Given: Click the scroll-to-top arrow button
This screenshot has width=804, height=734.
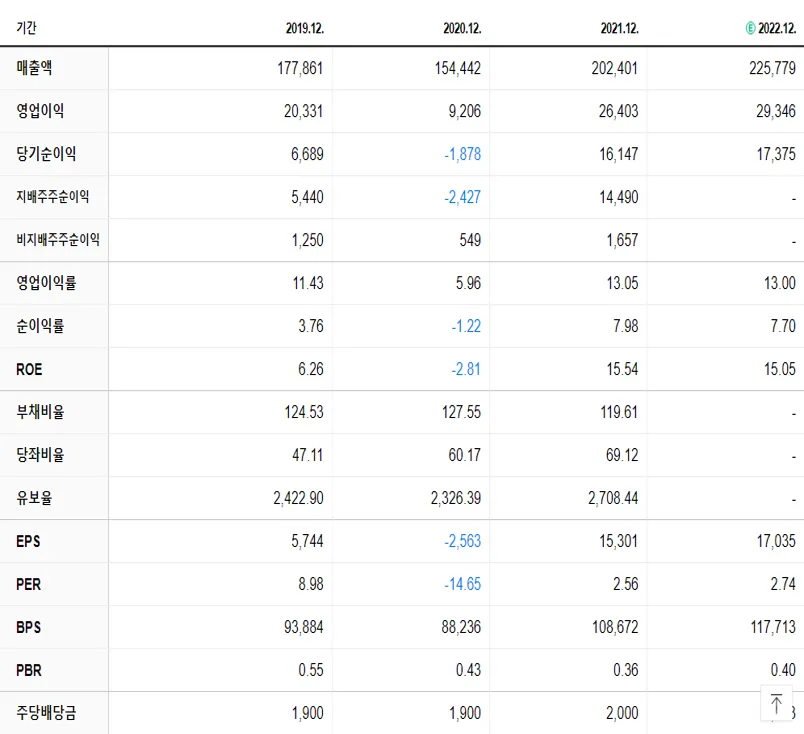Looking at the screenshot, I should click(x=777, y=703).
